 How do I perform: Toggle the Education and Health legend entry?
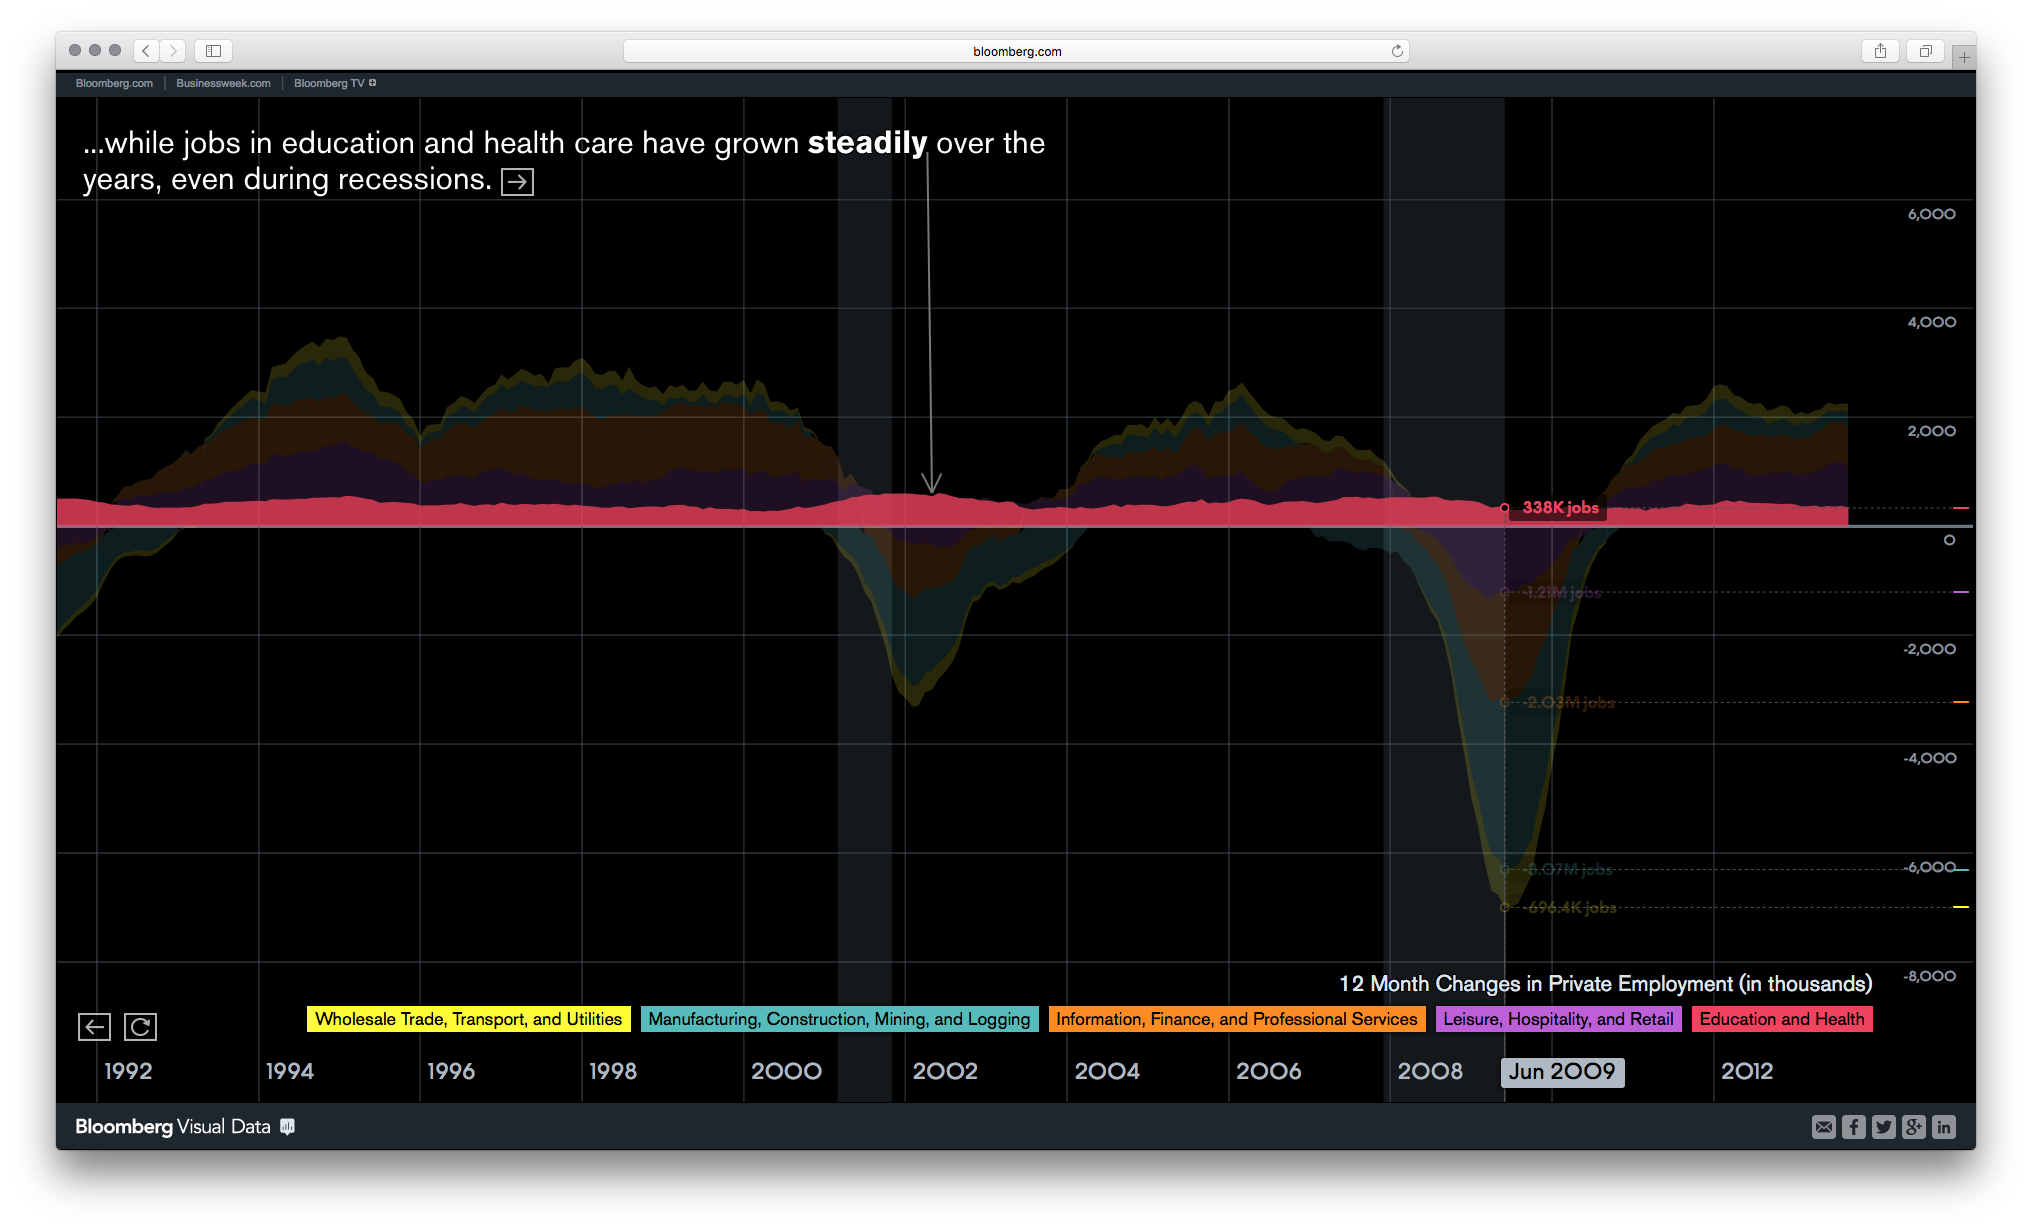[x=1782, y=1019]
